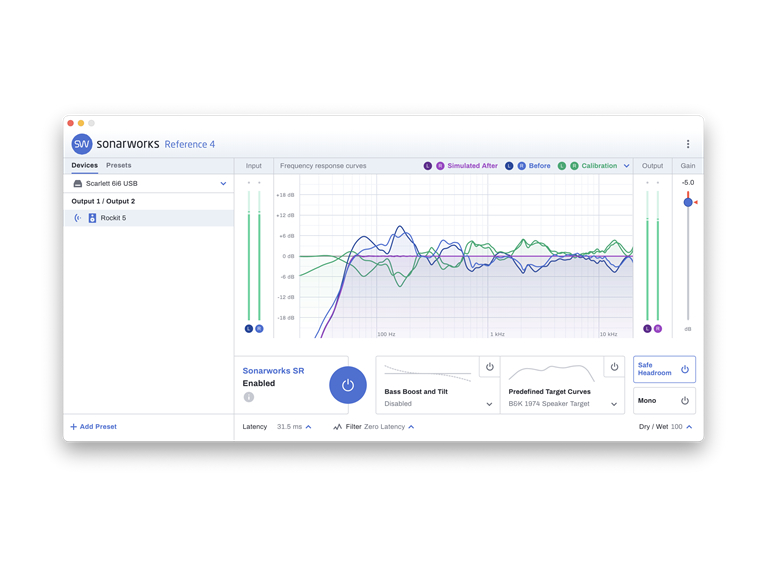Click the filter waveform icon
The image size is (768, 576).
(x=337, y=427)
